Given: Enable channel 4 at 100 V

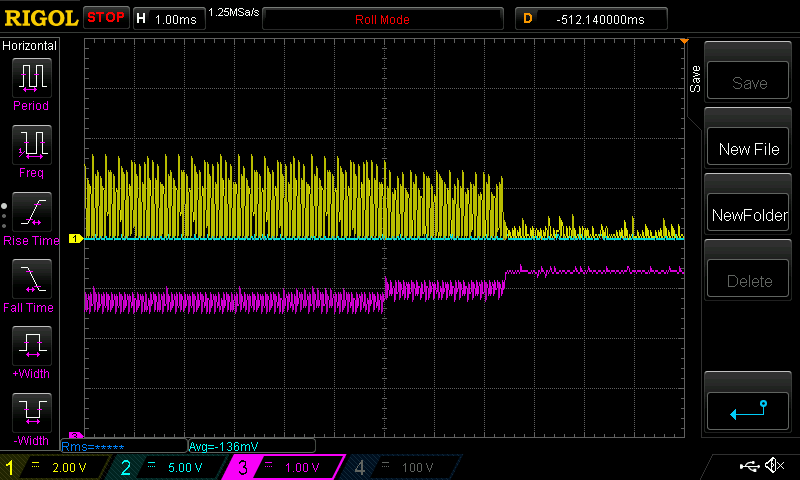Looking at the screenshot, I should click(398, 467).
